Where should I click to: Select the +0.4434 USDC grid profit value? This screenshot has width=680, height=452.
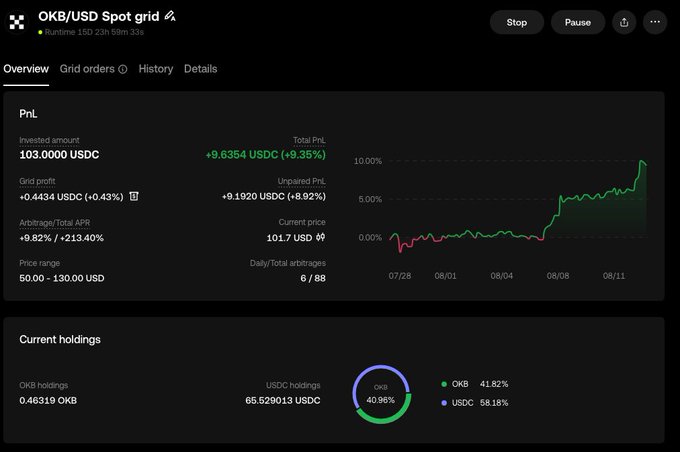coord(71,197)
